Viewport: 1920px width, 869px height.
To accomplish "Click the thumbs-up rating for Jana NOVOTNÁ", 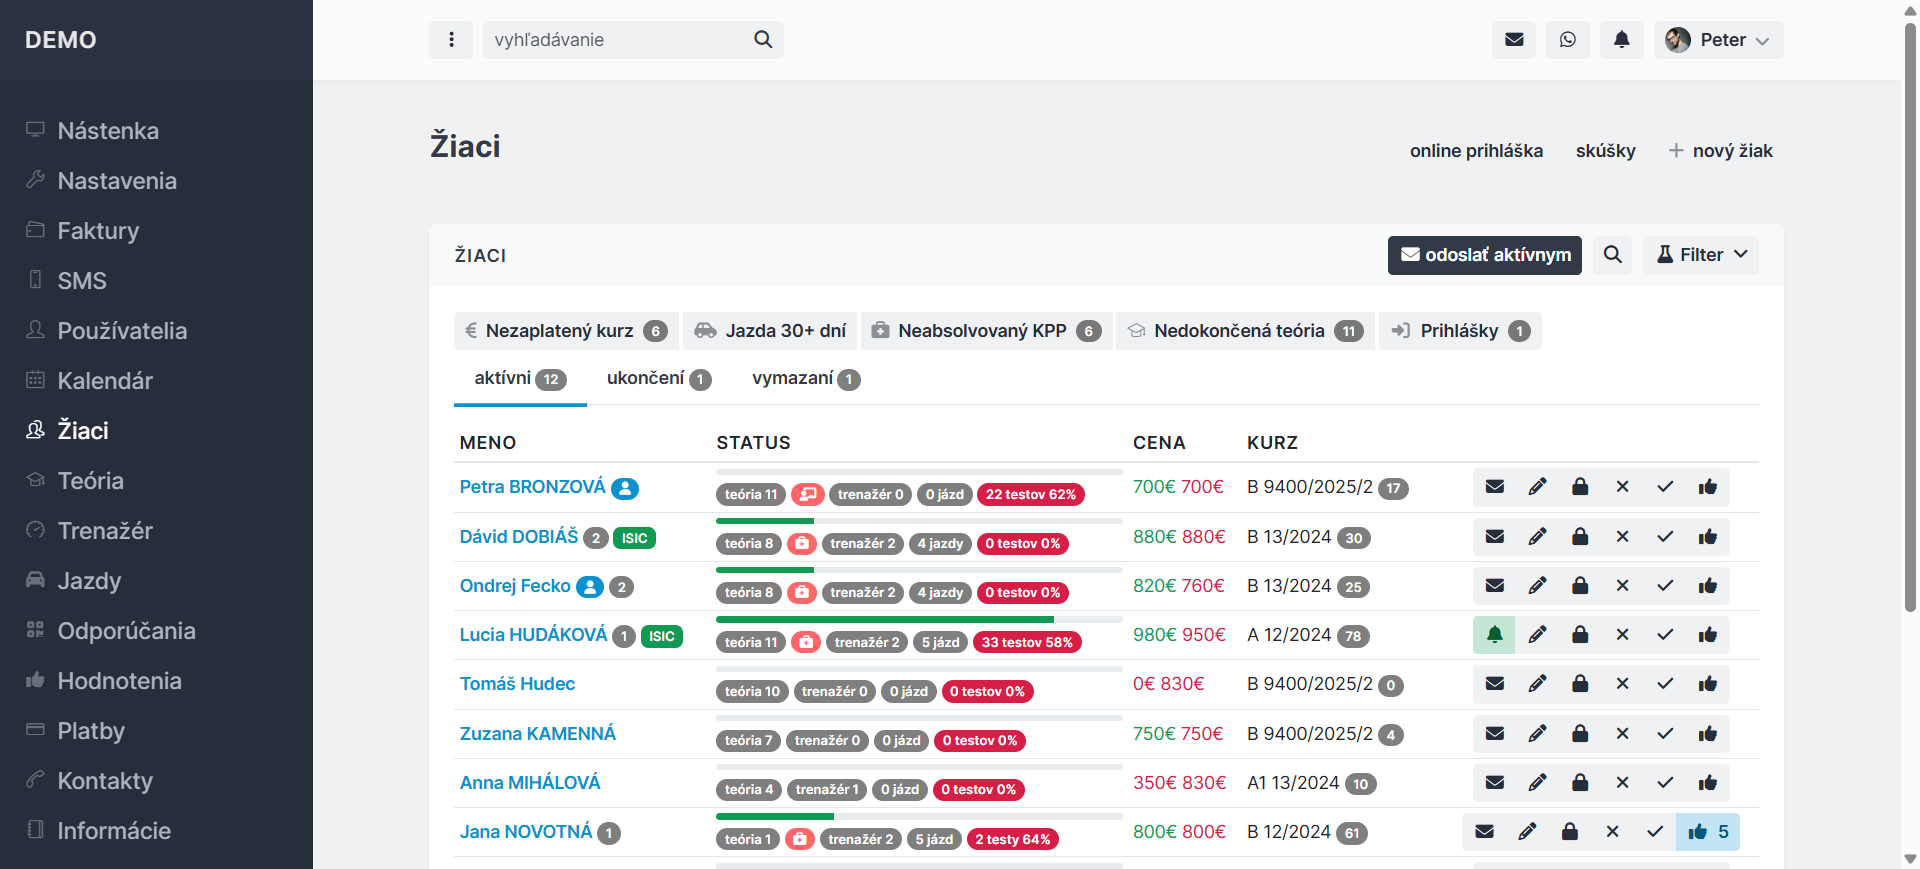I will tap(1707, 832).
